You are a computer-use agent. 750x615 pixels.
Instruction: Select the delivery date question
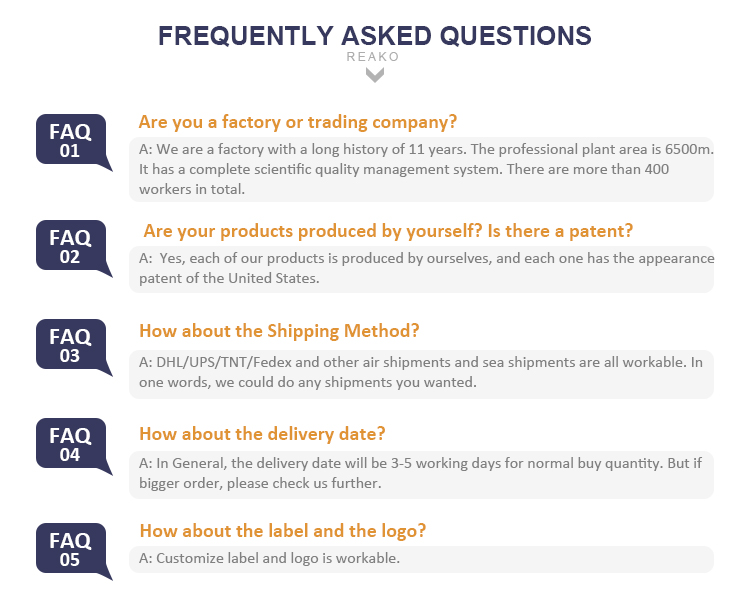point(262,434)
